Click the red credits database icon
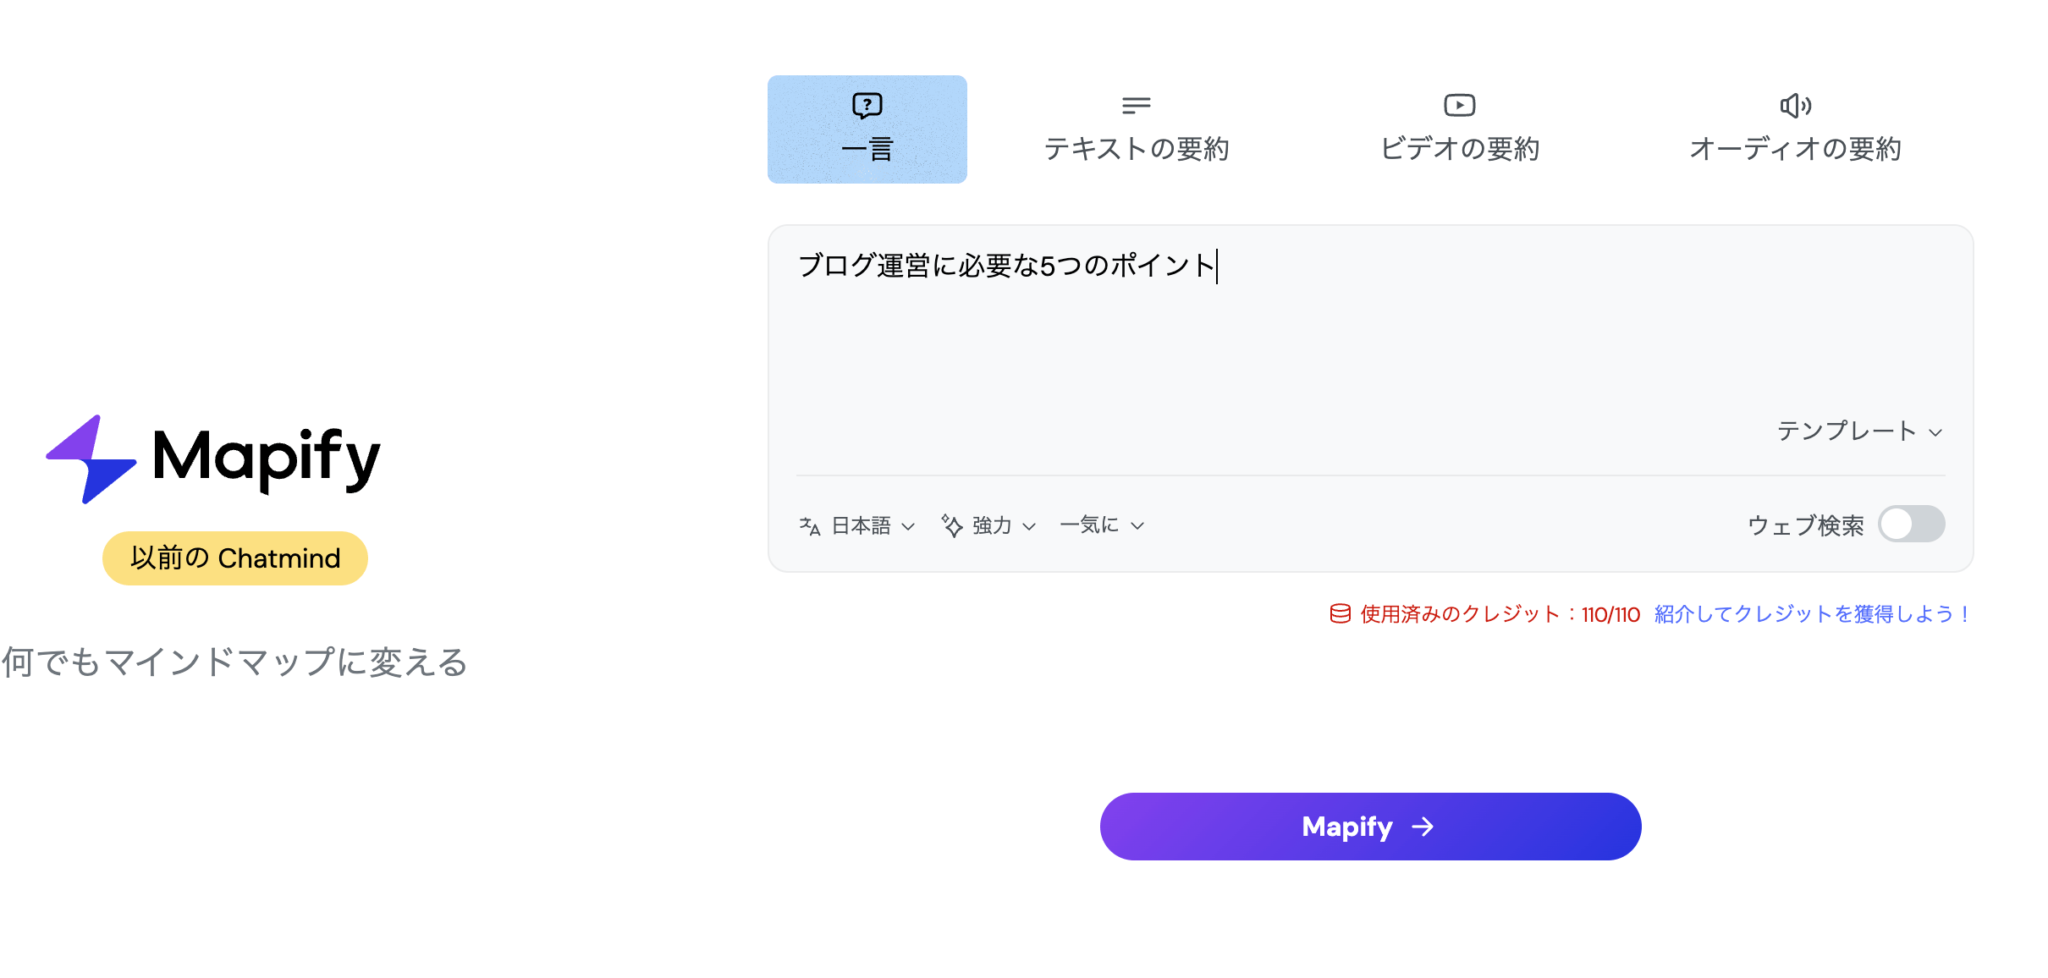2048x978 pixels. [1338, 615]
